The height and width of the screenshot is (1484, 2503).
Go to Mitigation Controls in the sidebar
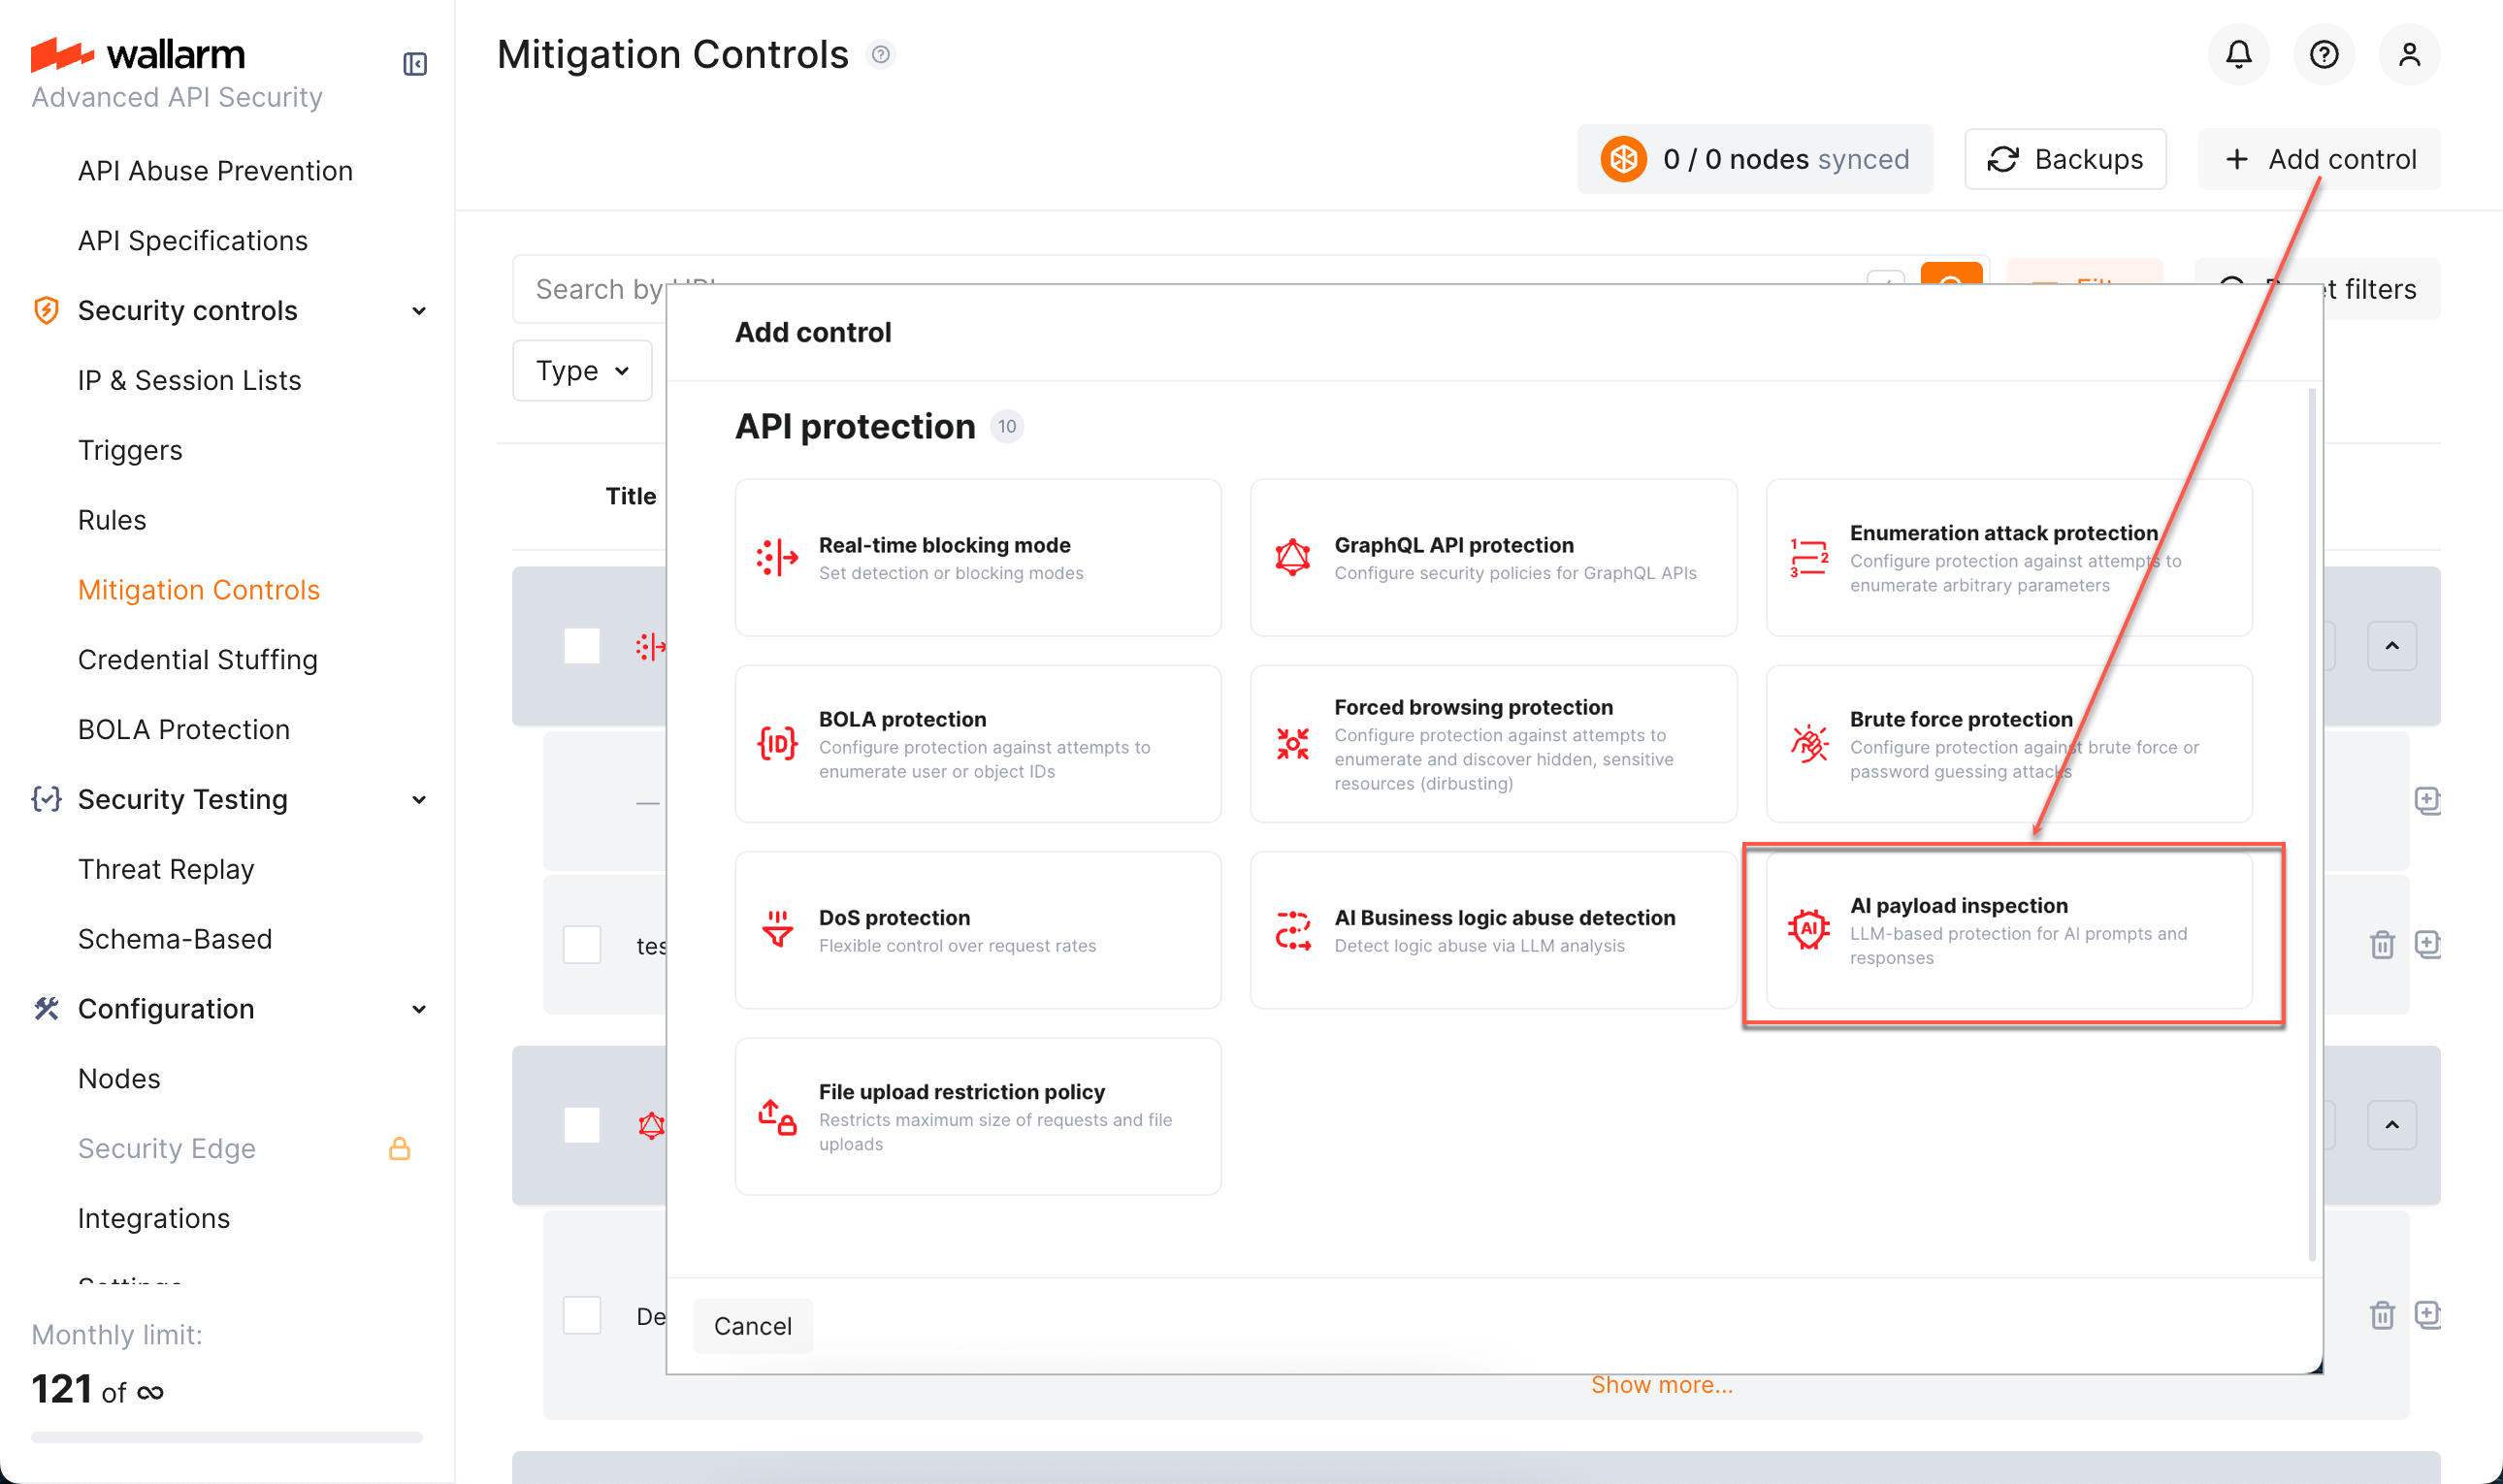pos(198,589)
